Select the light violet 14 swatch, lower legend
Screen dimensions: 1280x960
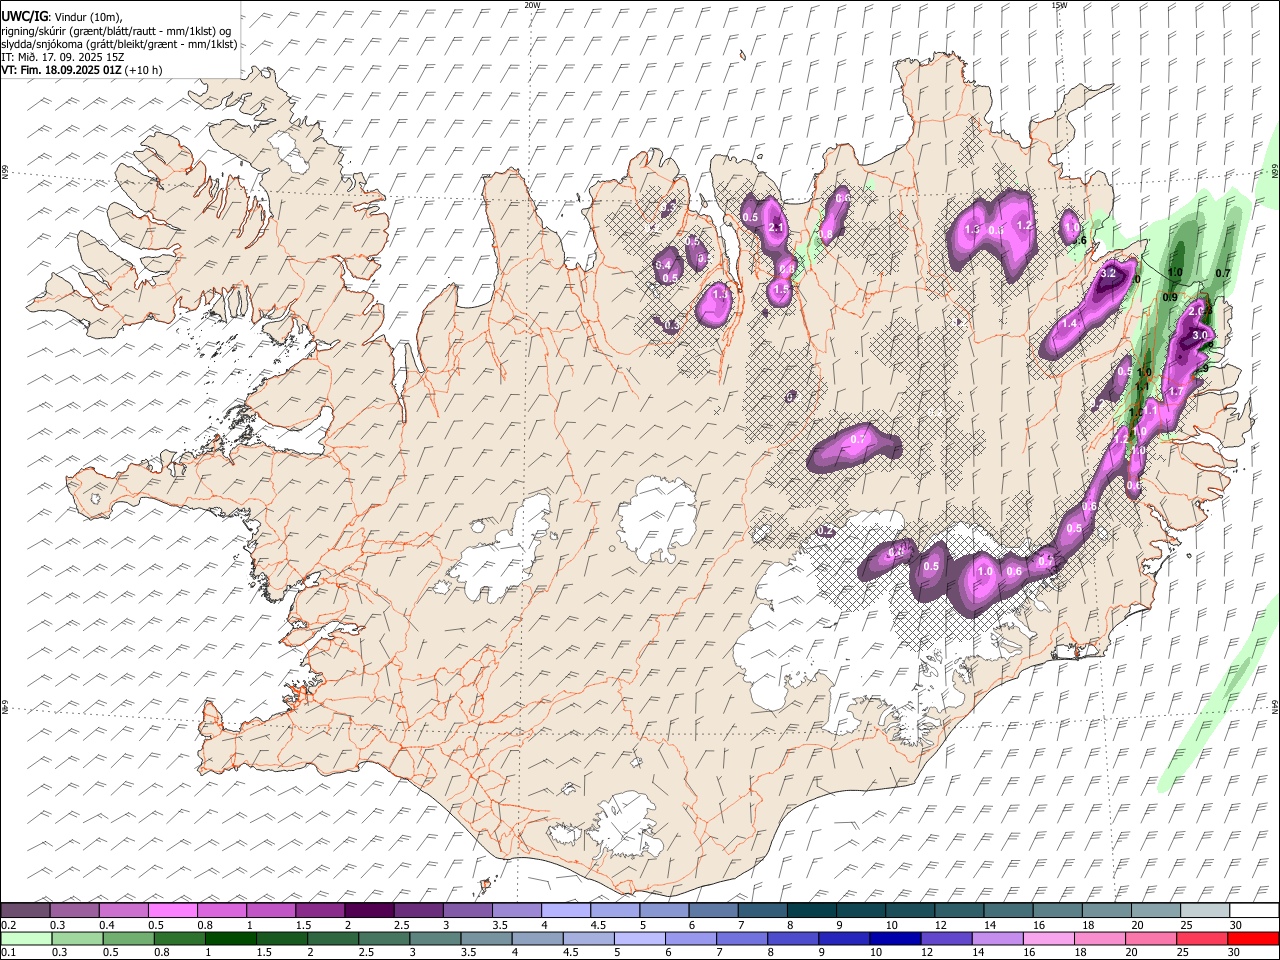(x=997, y=938)
